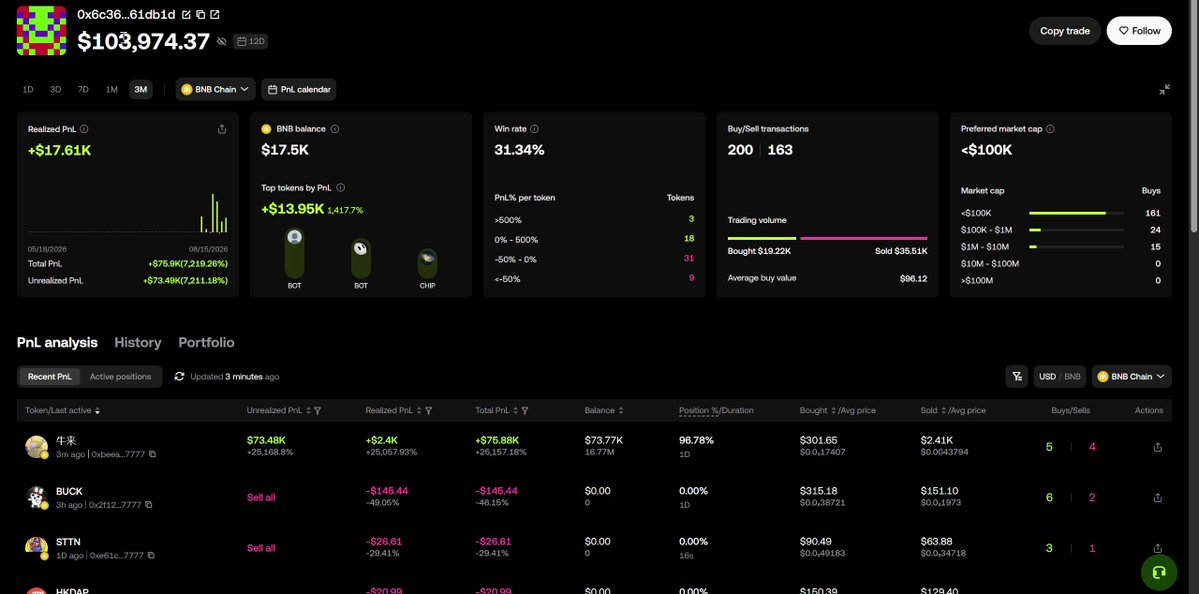Show info for Win rate
Screen dimensions: 1199x594
pyautogui.click(x=535, y=129)
